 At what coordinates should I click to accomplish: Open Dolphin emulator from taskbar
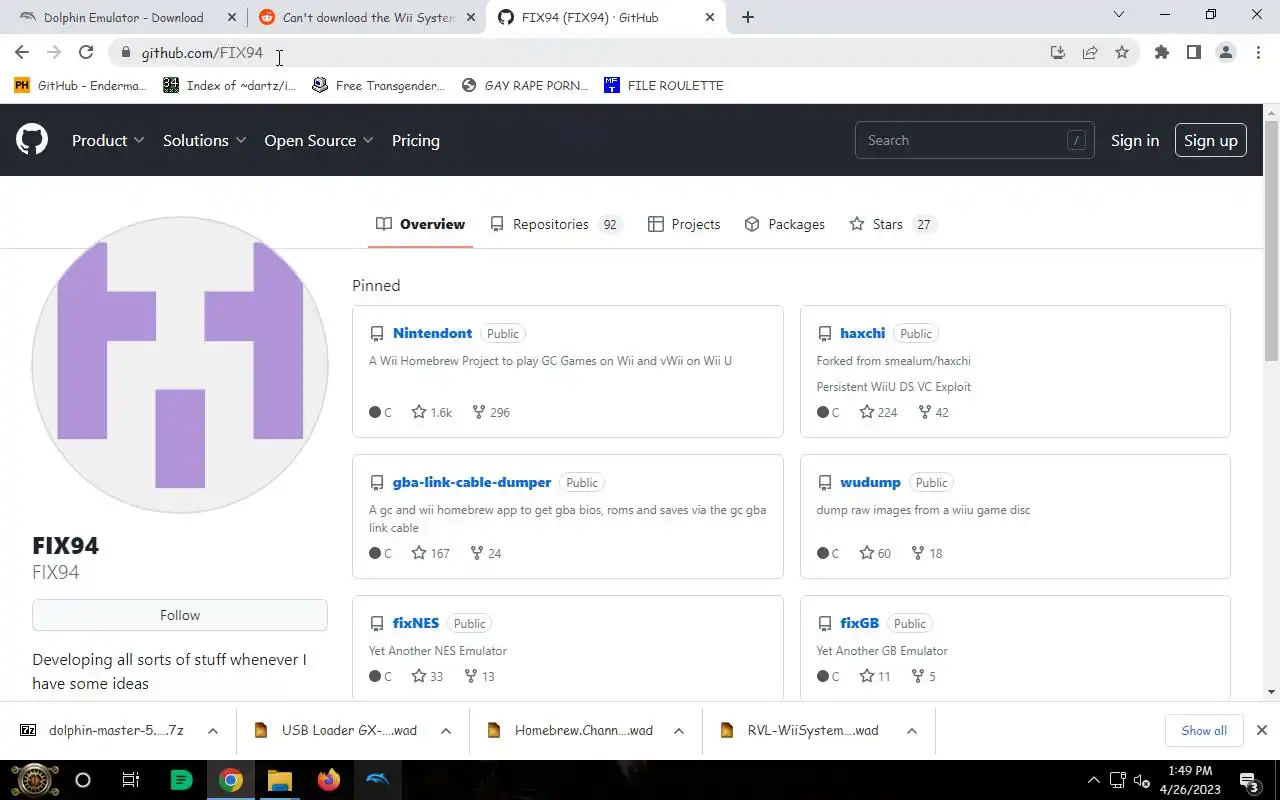(x=378, y=780)
